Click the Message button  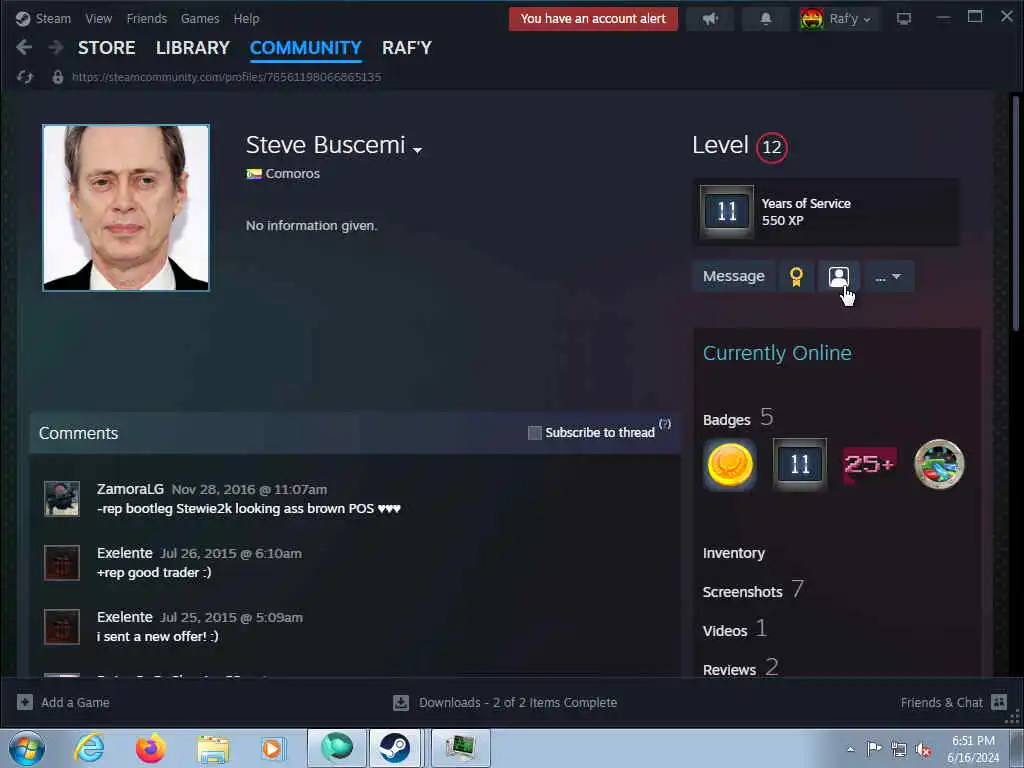(733, 276)
